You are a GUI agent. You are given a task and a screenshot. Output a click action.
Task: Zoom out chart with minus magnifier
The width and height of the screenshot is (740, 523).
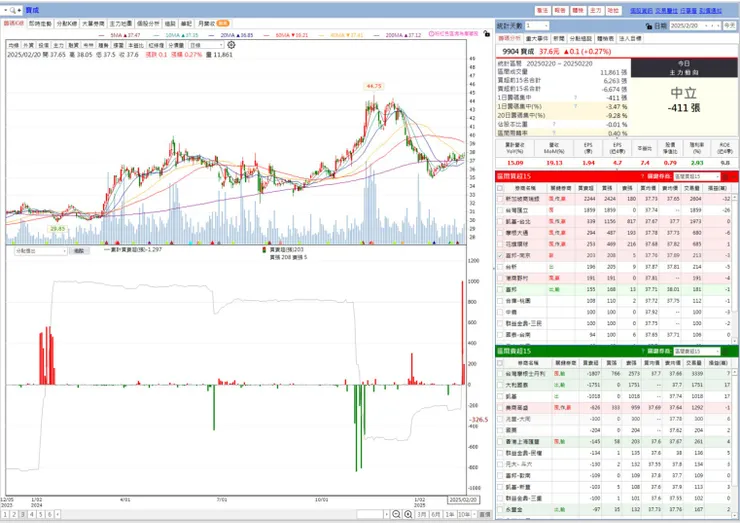point(396,514)
